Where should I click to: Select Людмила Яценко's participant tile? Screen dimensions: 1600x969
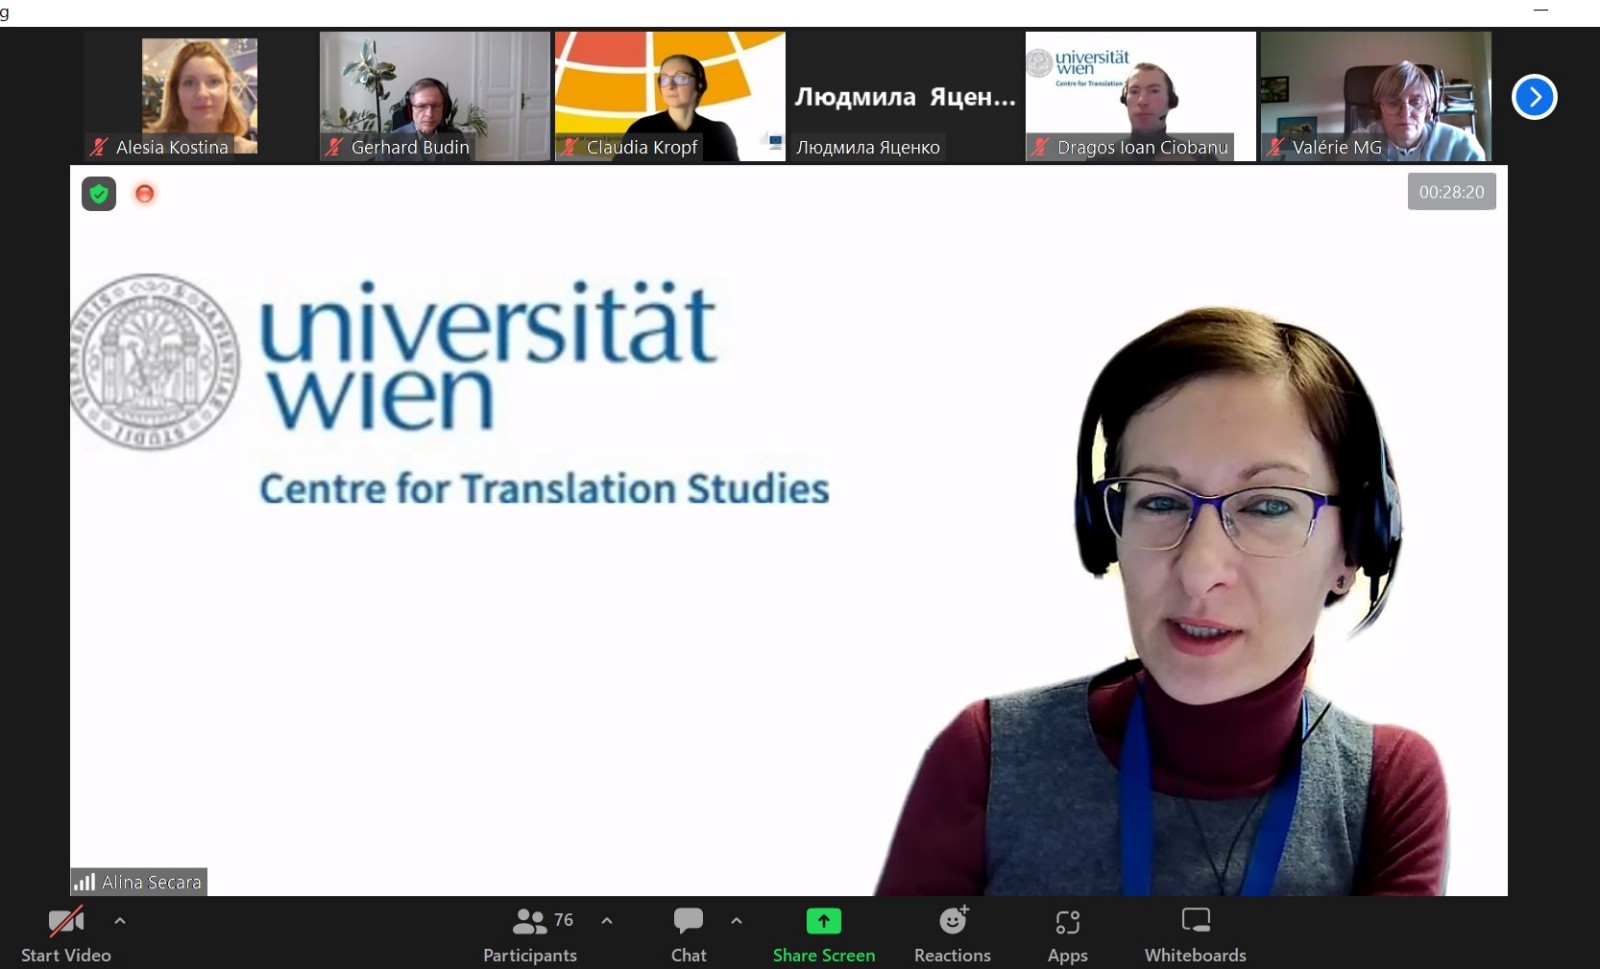click(905, 96)
